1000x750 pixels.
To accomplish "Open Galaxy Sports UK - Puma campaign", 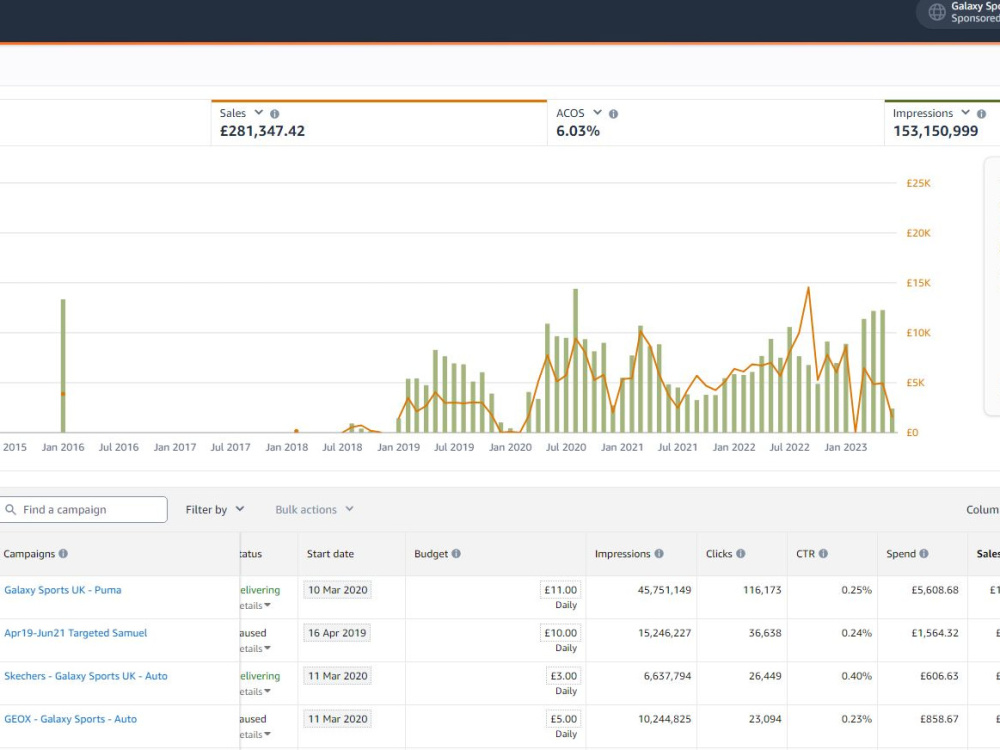I will point(62,590).
